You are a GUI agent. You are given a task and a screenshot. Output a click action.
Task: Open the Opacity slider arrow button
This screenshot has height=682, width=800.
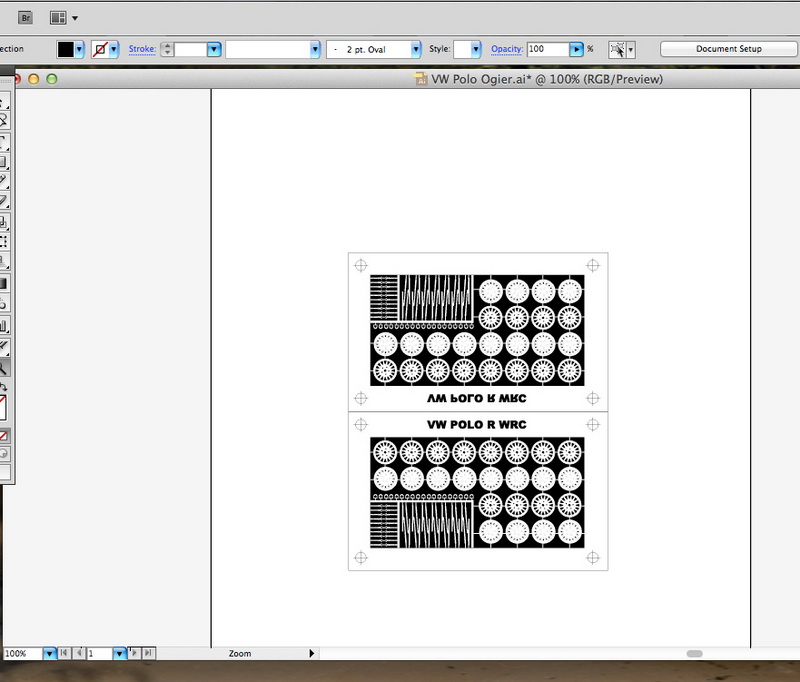[576, 49]
